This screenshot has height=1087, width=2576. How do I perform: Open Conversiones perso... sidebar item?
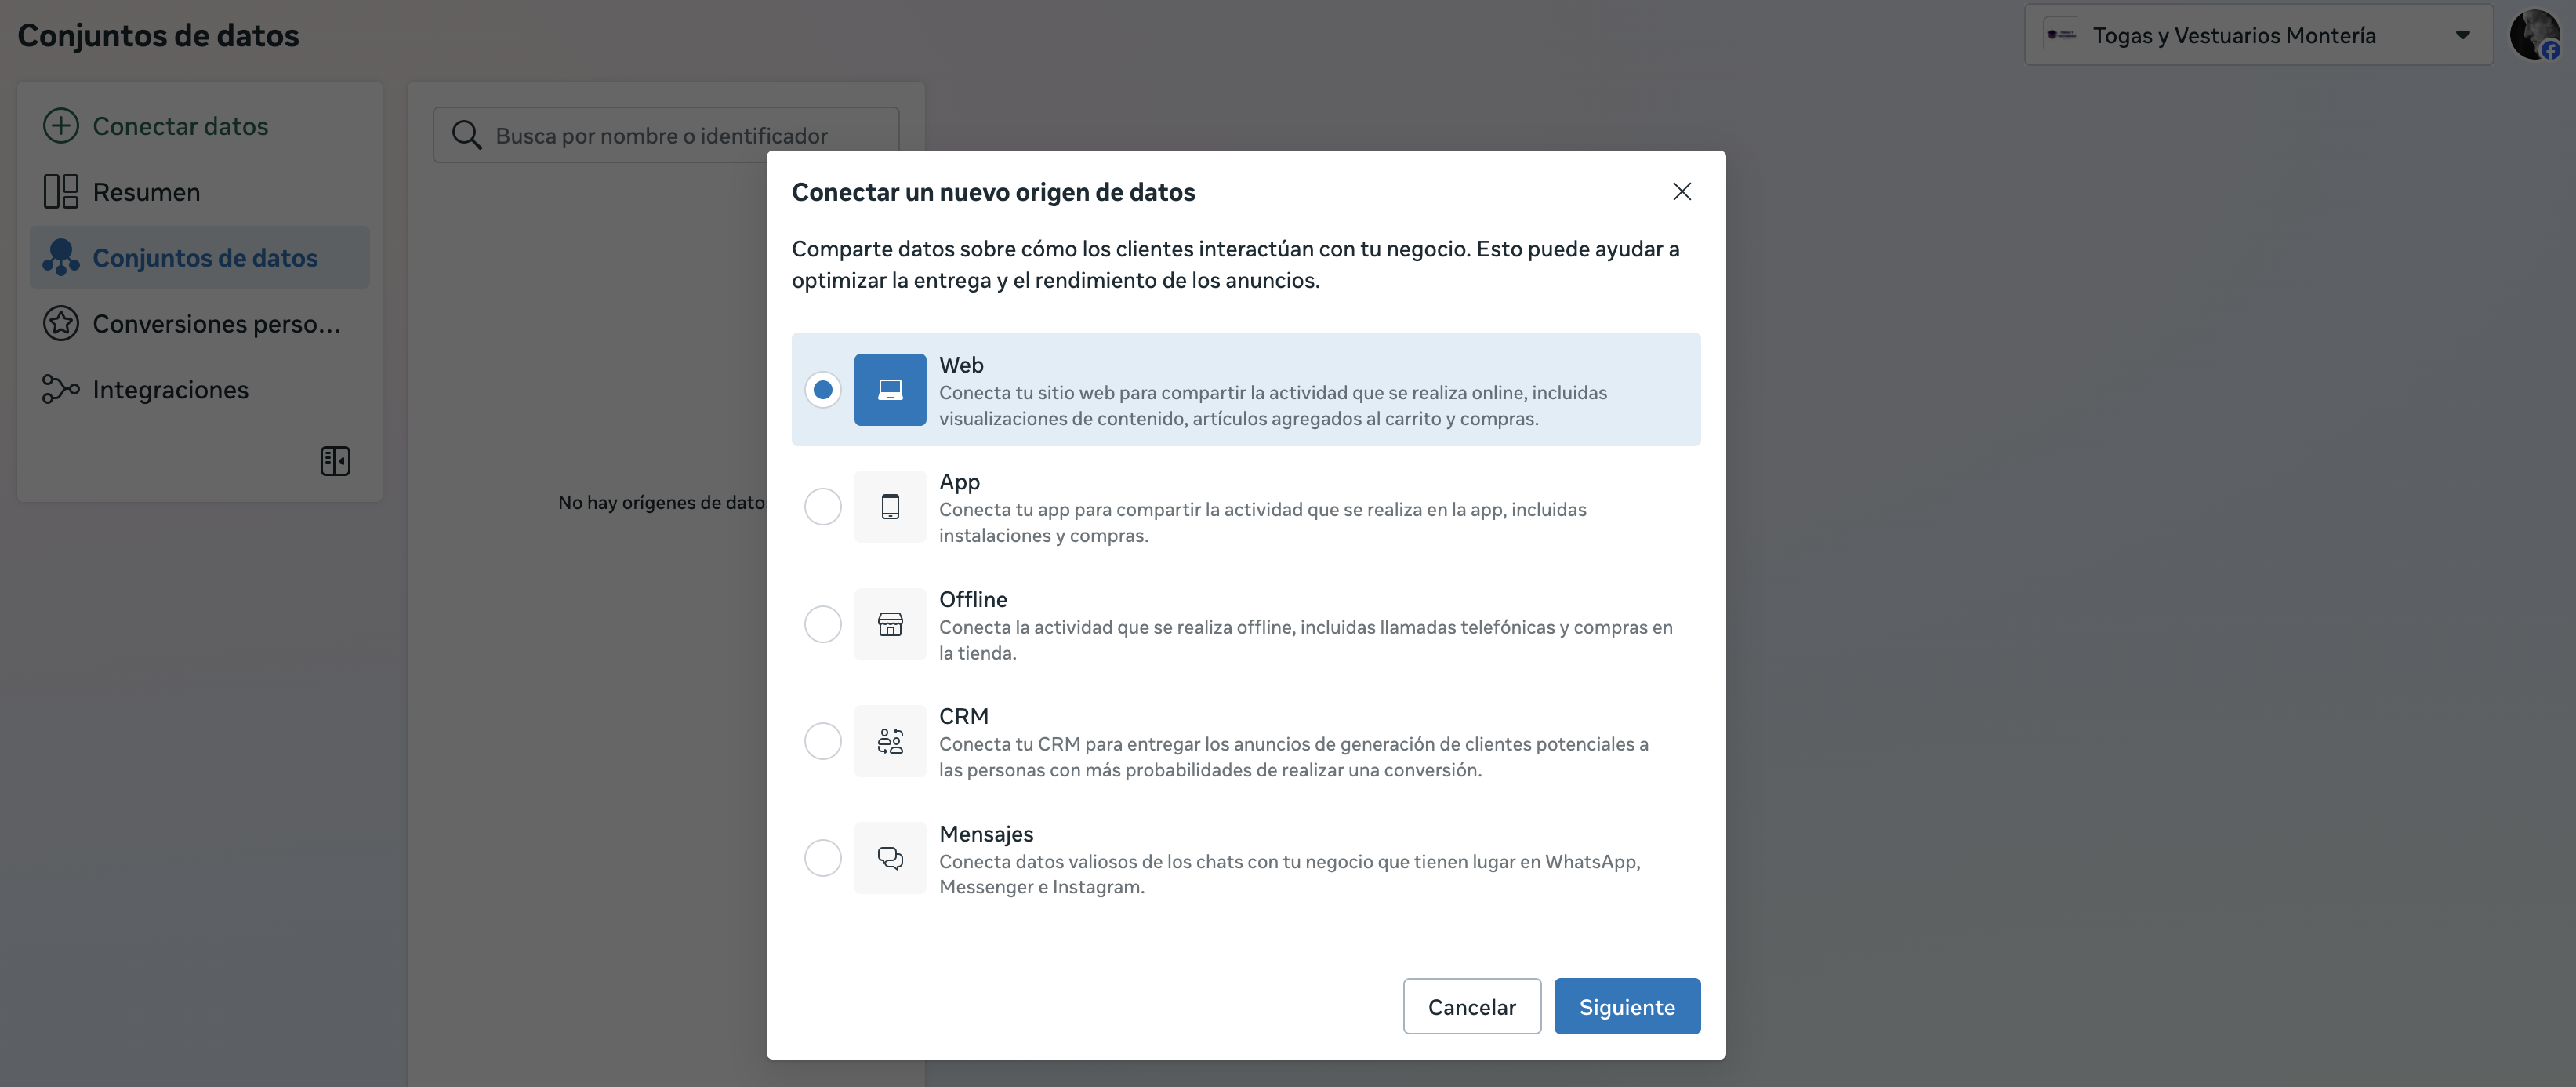[199, 324]
